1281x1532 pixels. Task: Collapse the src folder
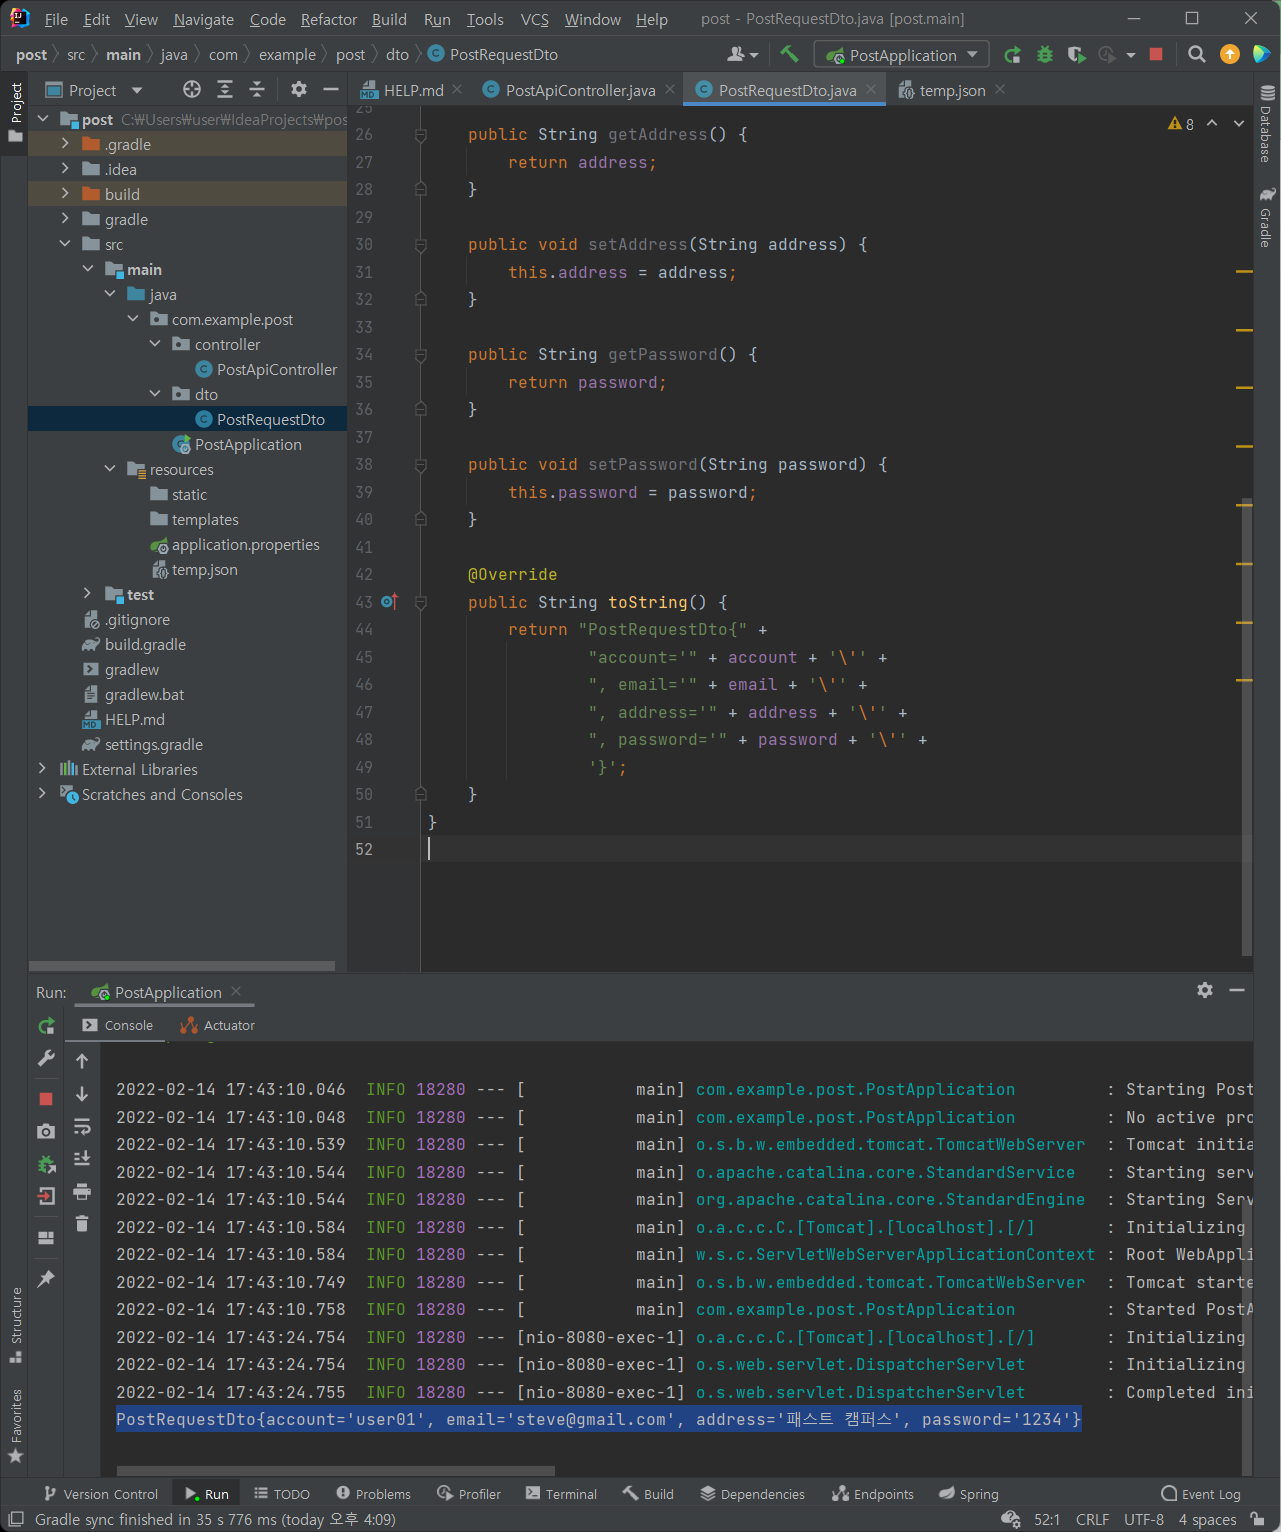tap(65, 244)
